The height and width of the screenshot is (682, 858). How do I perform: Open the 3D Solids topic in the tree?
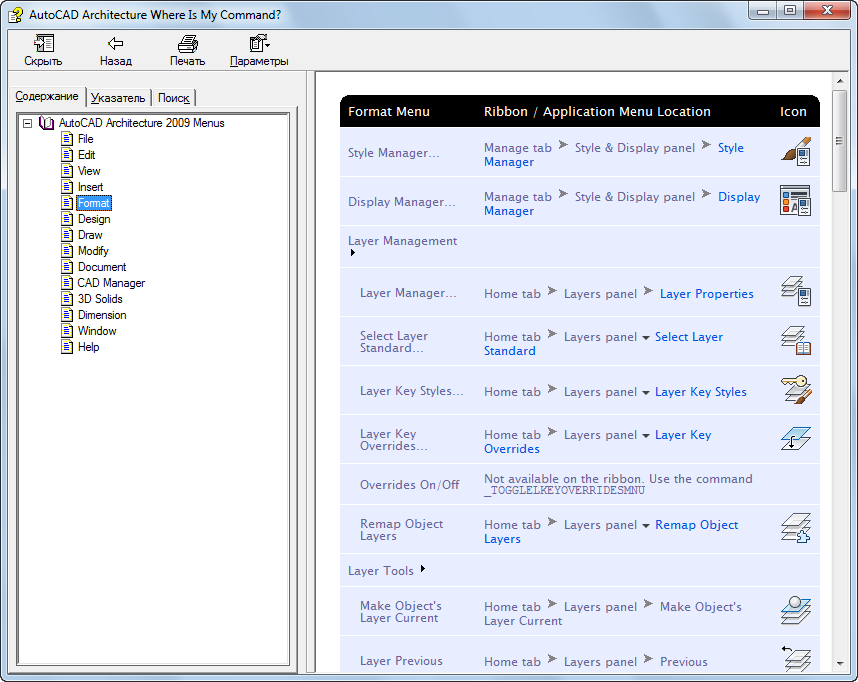[100, 299]
